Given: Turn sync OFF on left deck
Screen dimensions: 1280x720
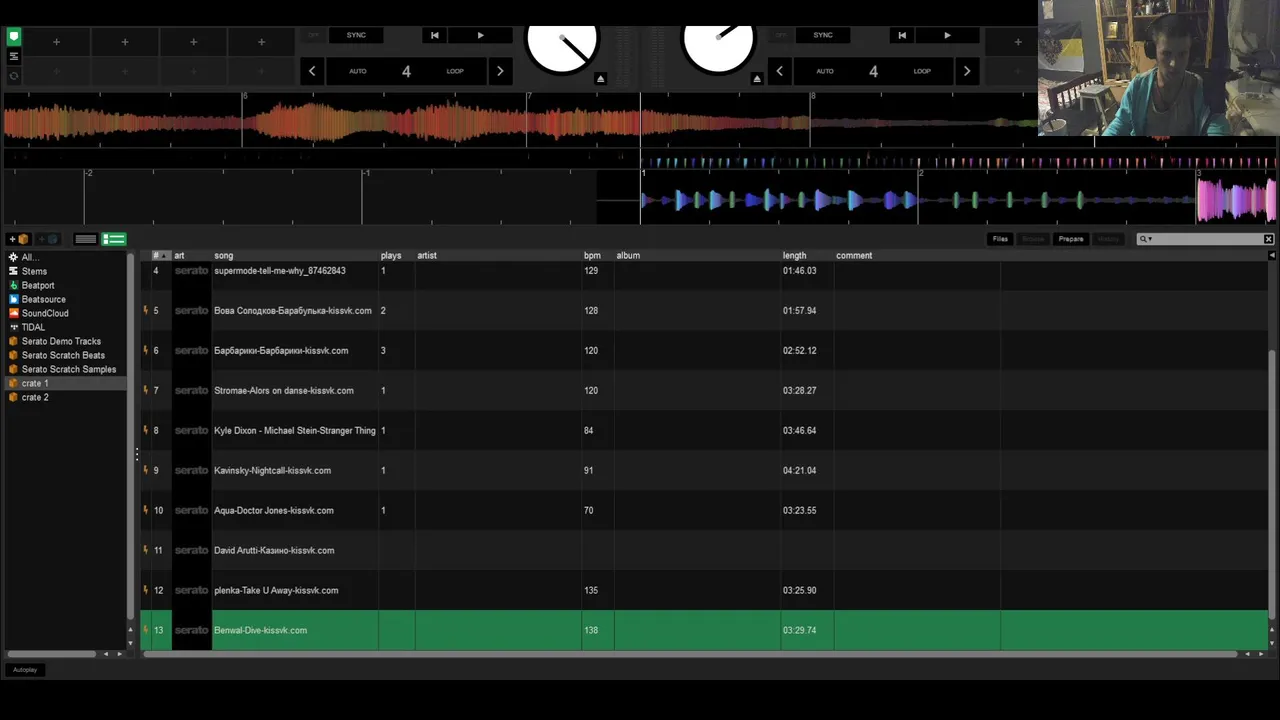Looking at the screenshot, I should click(x=313, y=35).
